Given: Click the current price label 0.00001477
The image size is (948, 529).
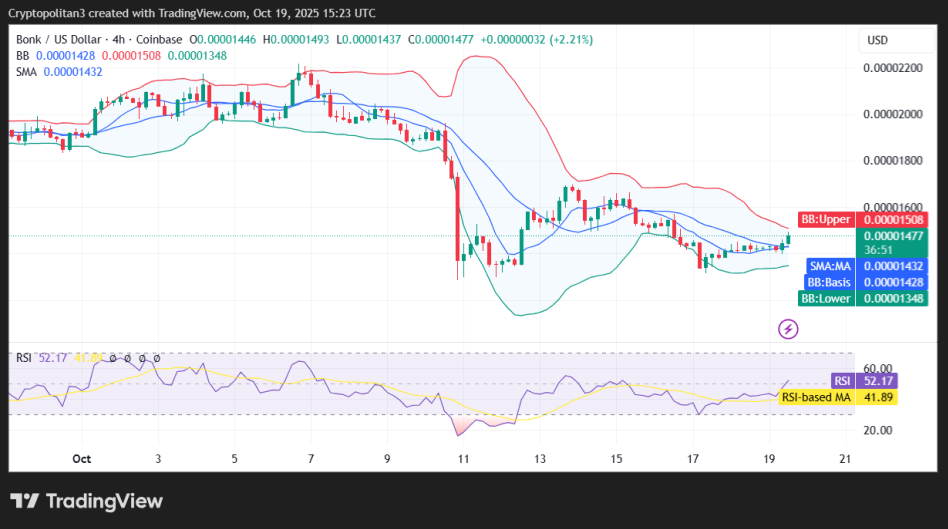Looking at the screenshot, I should 891,236.
